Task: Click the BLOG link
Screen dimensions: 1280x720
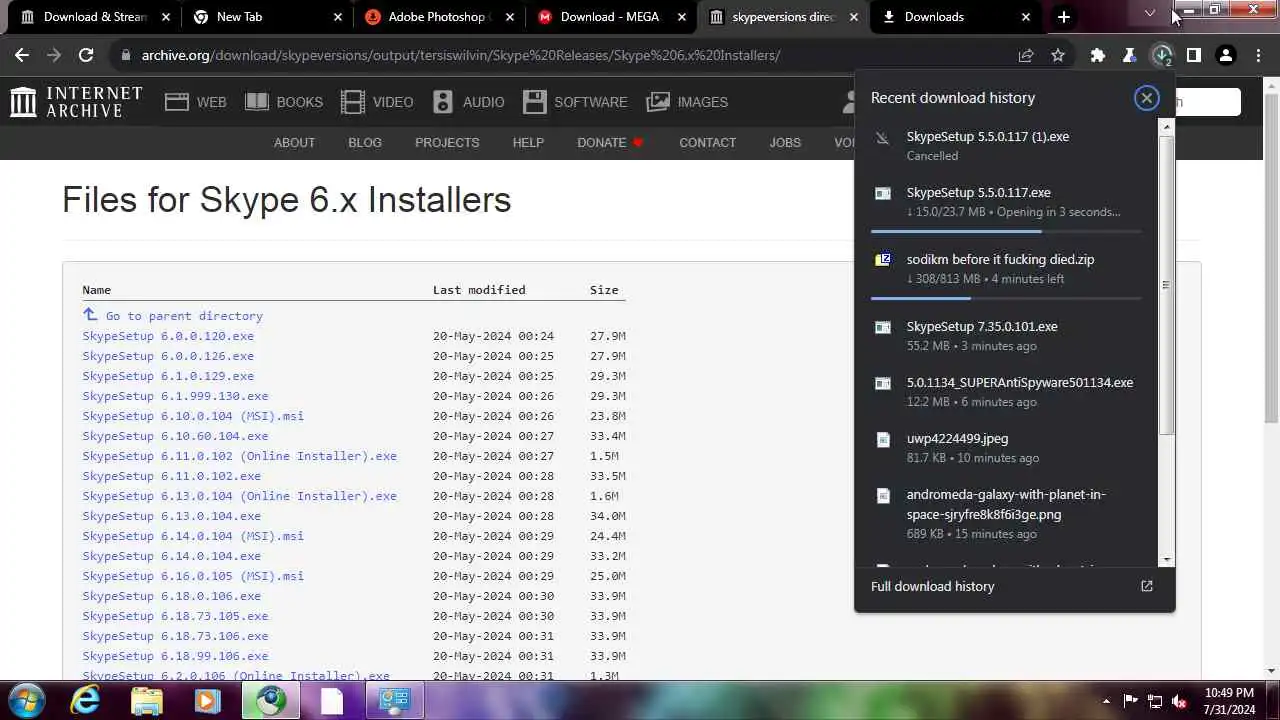Action: tap(365, 143)
